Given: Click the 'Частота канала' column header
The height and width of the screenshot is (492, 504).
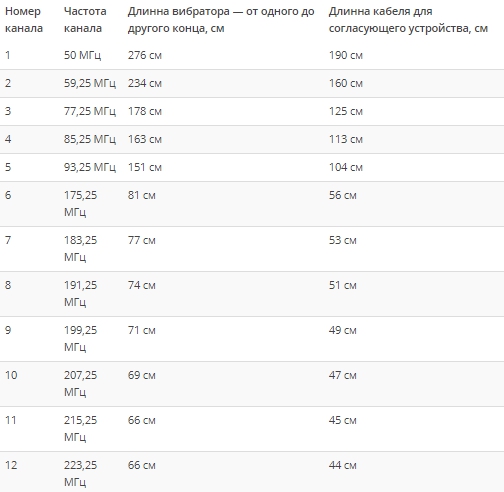Looking at the screenshot, I should 85,20.
